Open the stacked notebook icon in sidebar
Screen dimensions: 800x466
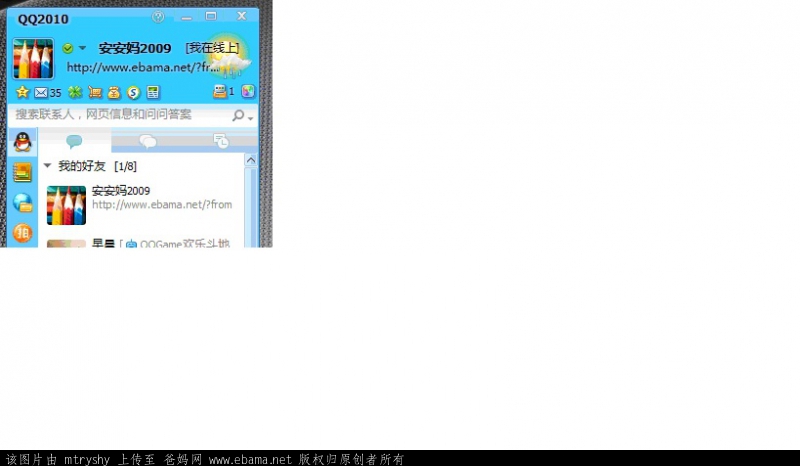tap(22, 173)
